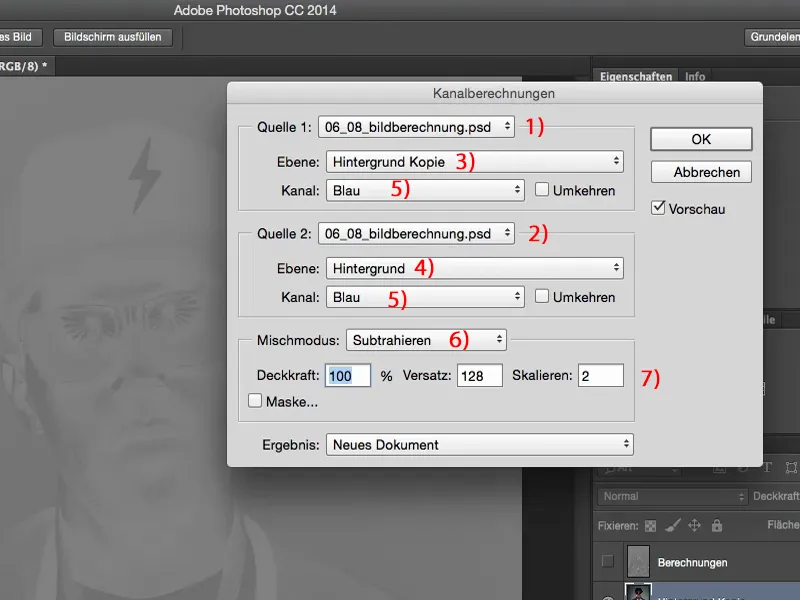Viewport: 800px width, 600px height.
Task: Open Ergebnis dropdown showing Neues Dokument
Action: (480, 445)
